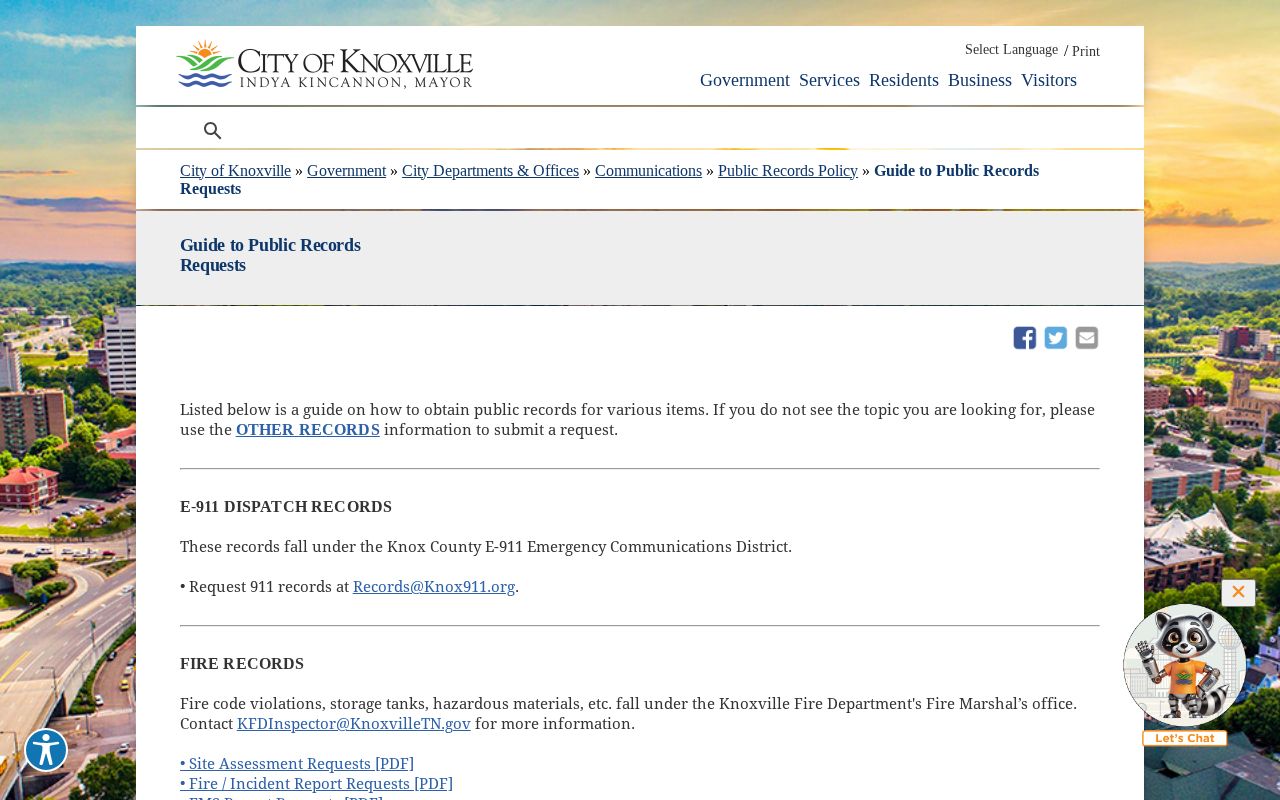Click the KFDInspector@KnoxvilleTN.gov email link
The width and height of the screenshot is (1280, 800).
point(354,724)
